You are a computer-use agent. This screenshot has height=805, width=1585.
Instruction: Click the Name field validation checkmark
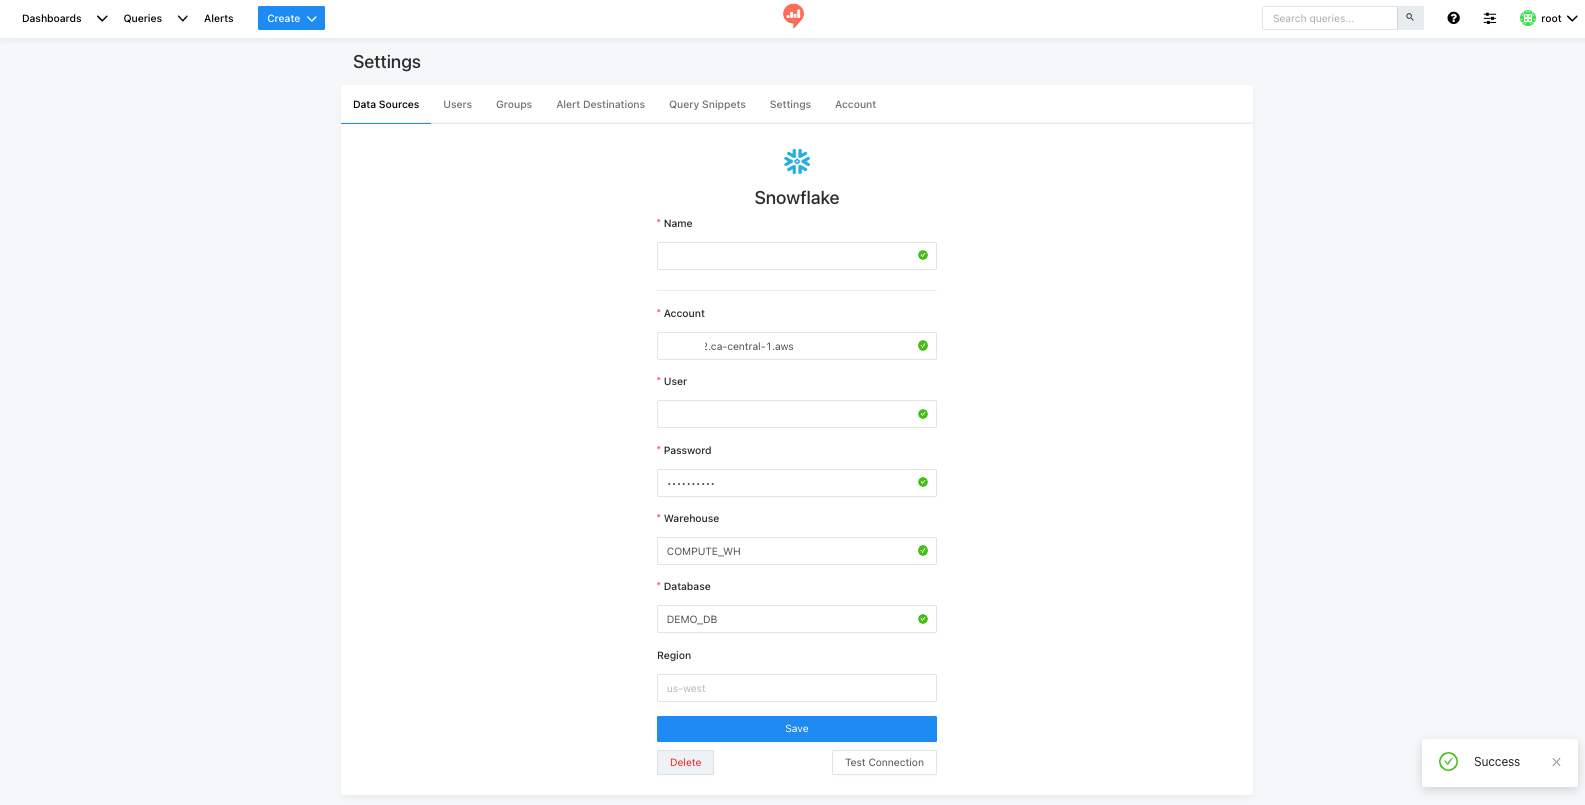pyautogui.click(x=923, y=255)
